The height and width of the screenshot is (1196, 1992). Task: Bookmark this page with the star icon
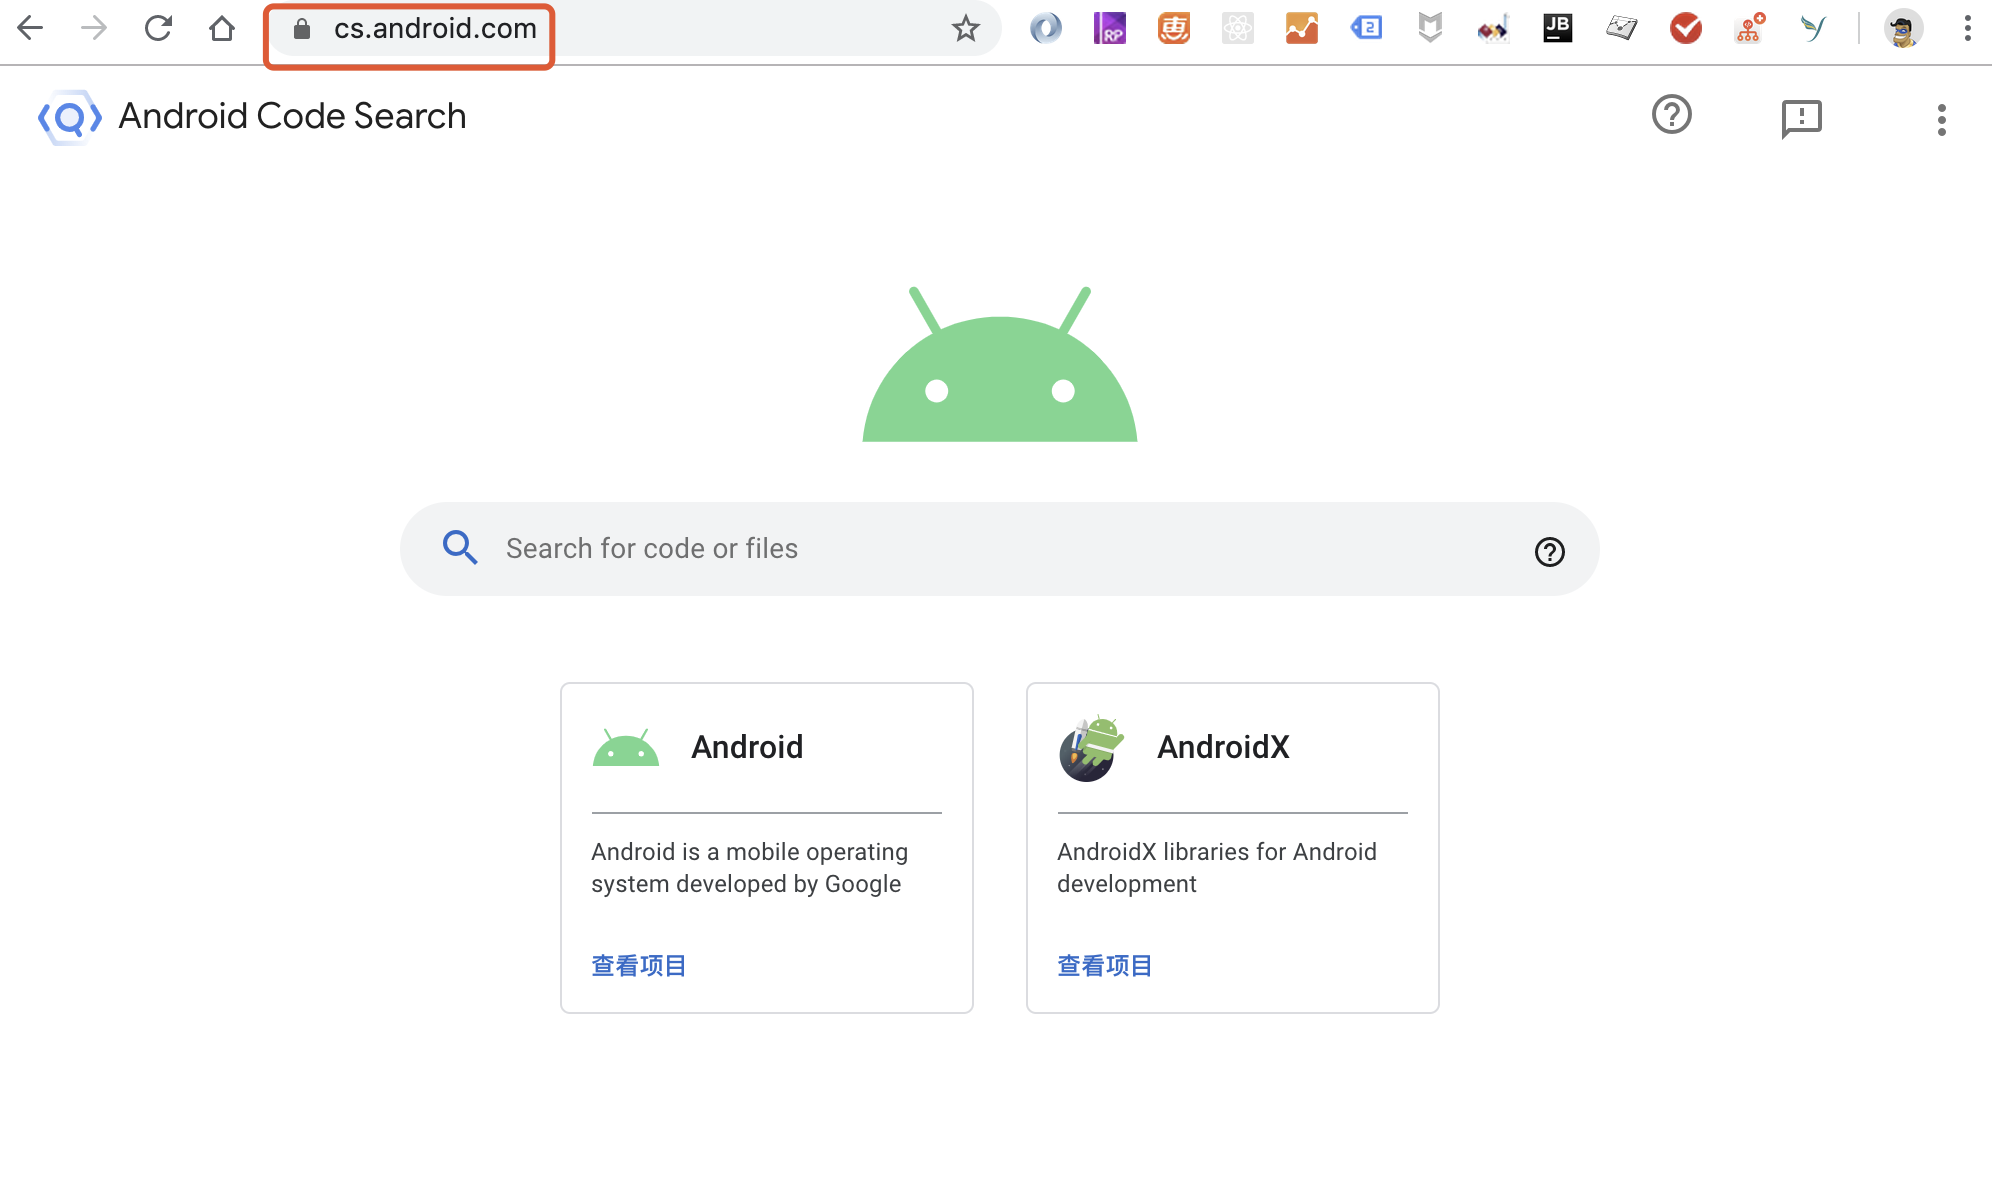965,29
